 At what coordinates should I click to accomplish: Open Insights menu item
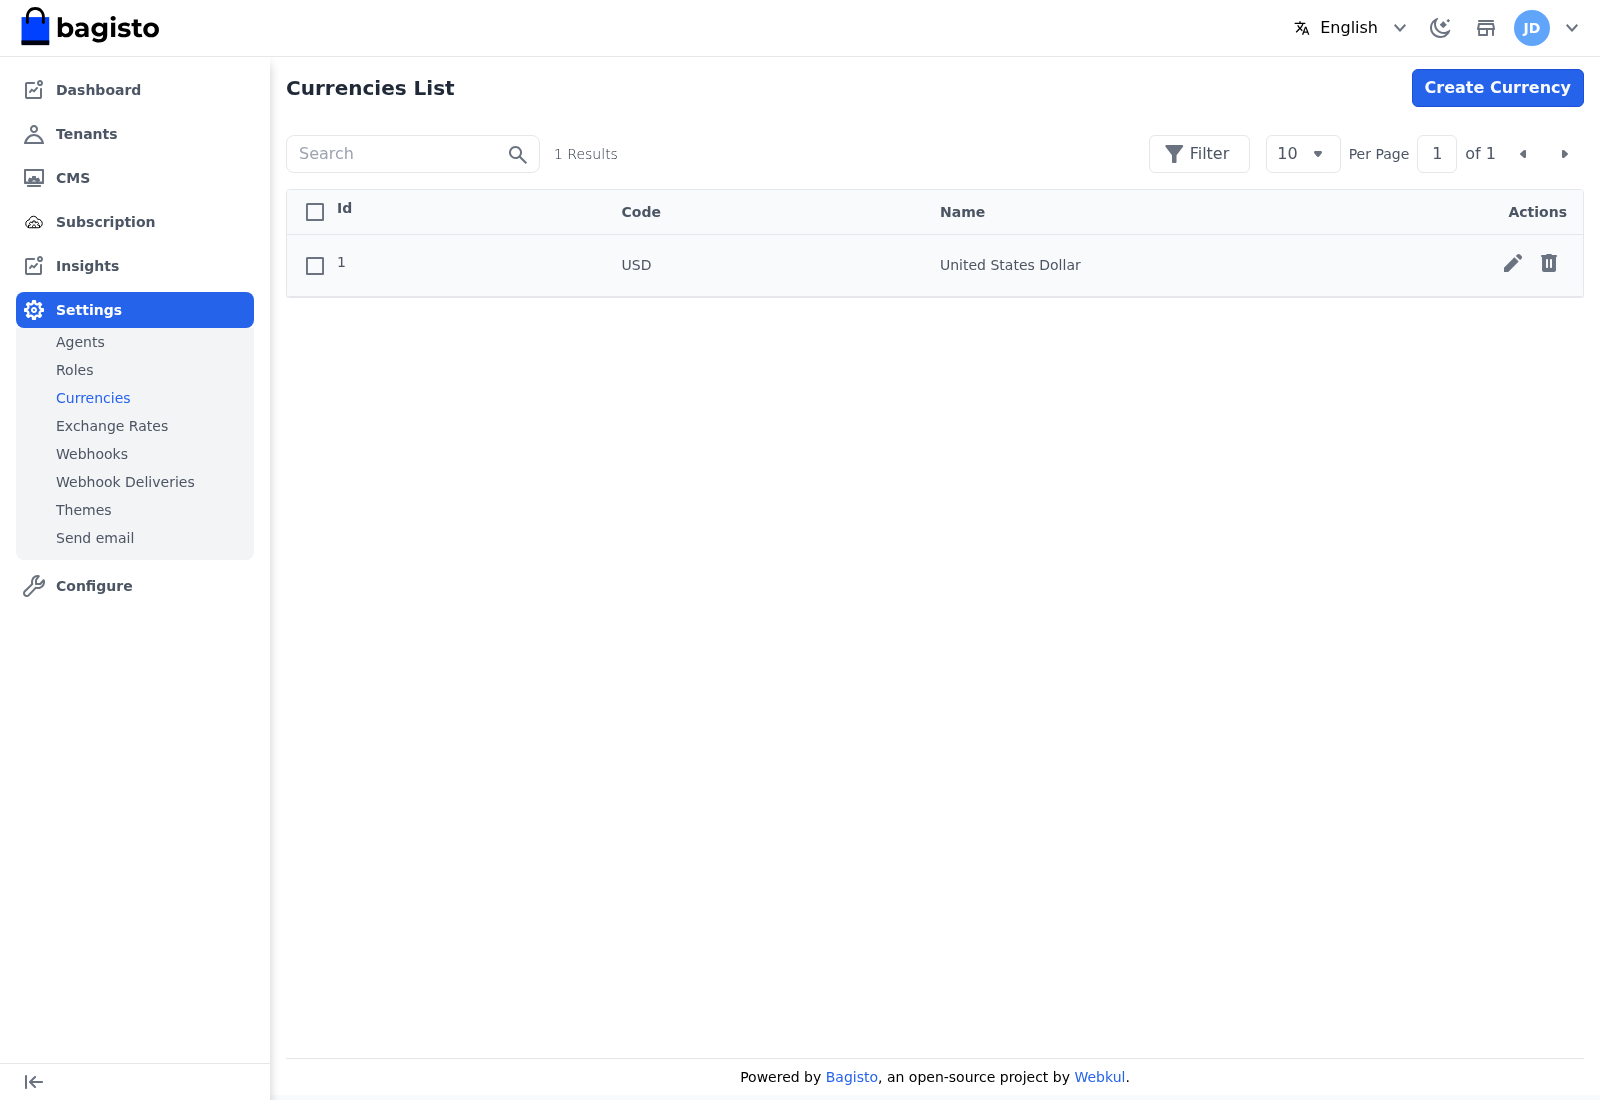pos(135,266)
